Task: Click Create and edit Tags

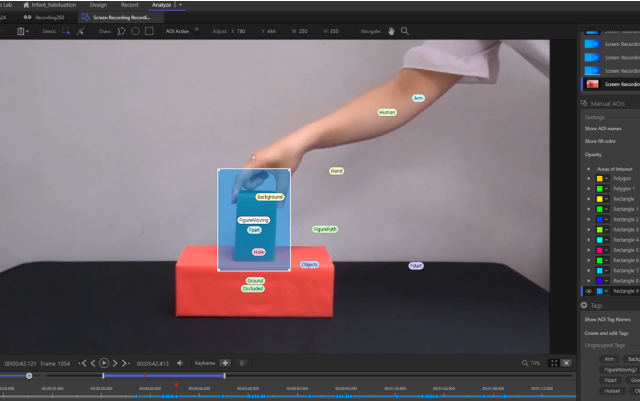Action: click(606, 333)
